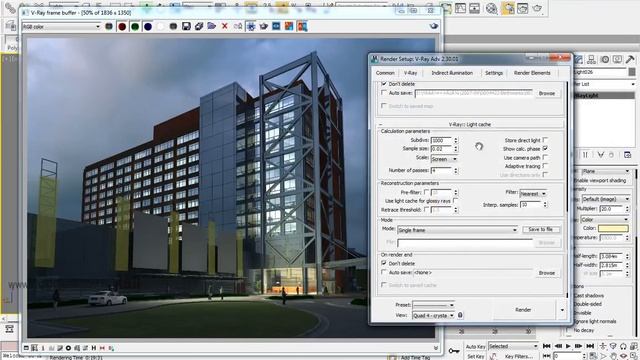Image resolution: width=640 pixels, height=360 pixels.
Task: Enable Use light cache for glossy rays
Action: coord(456,200)
